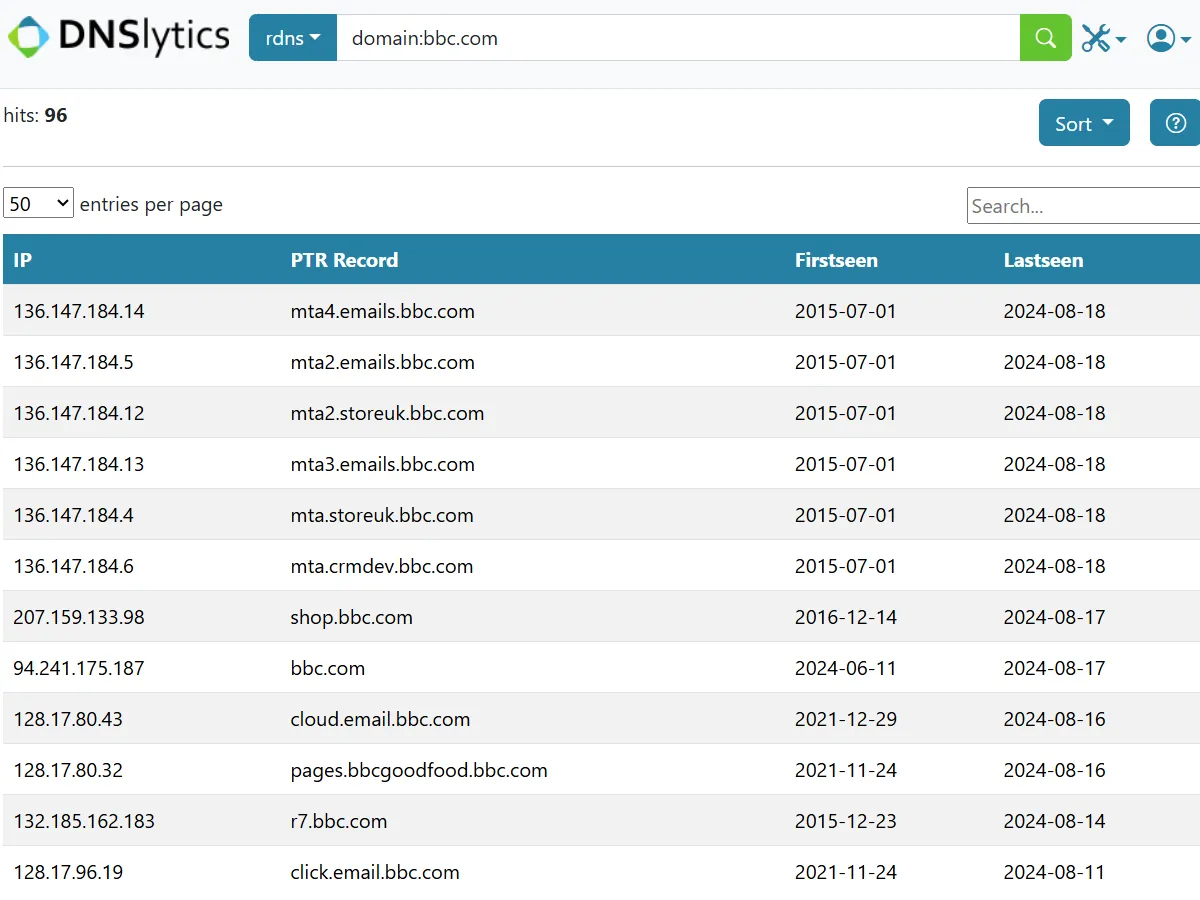Click Firstseen date 2024-06-11
Viewport: 1200px width, 900px height.
846,668
